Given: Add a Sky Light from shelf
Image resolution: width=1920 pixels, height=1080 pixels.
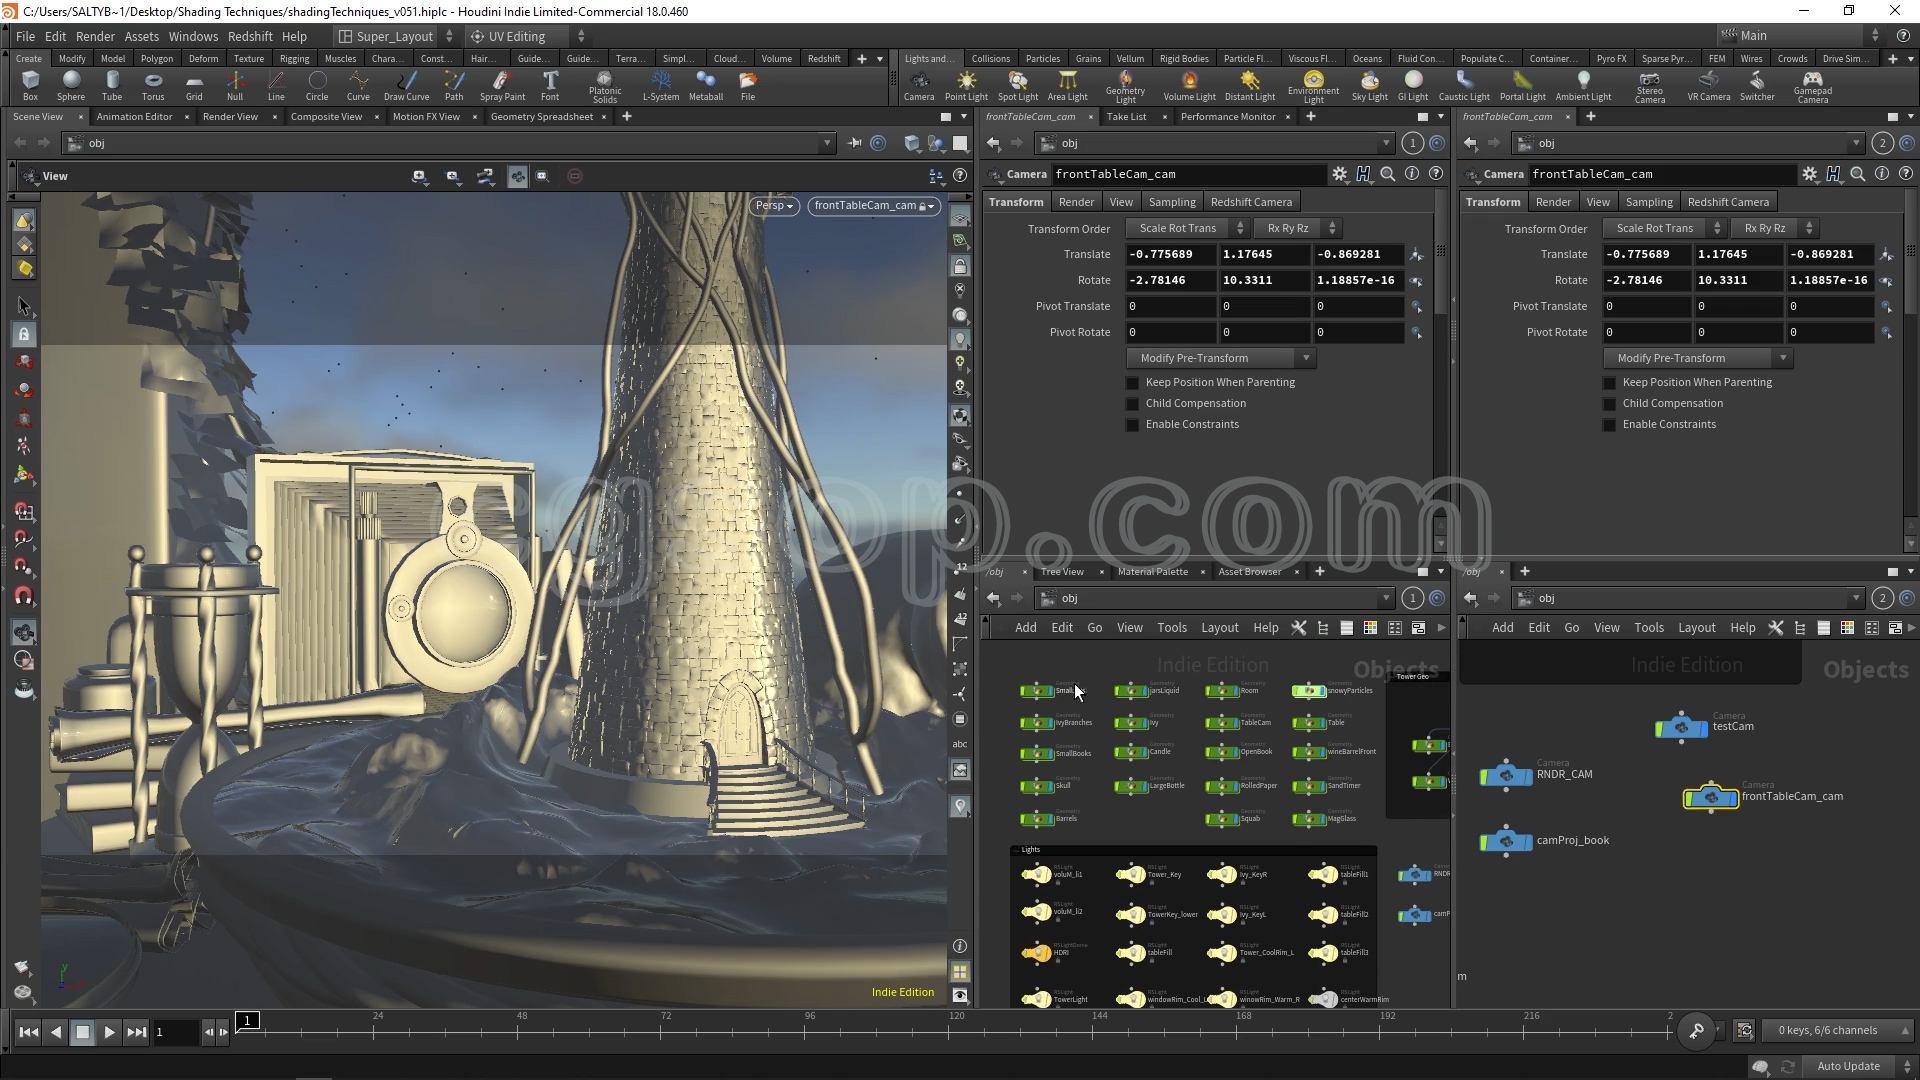Looking at the screenshot, I should point(1369,85).
